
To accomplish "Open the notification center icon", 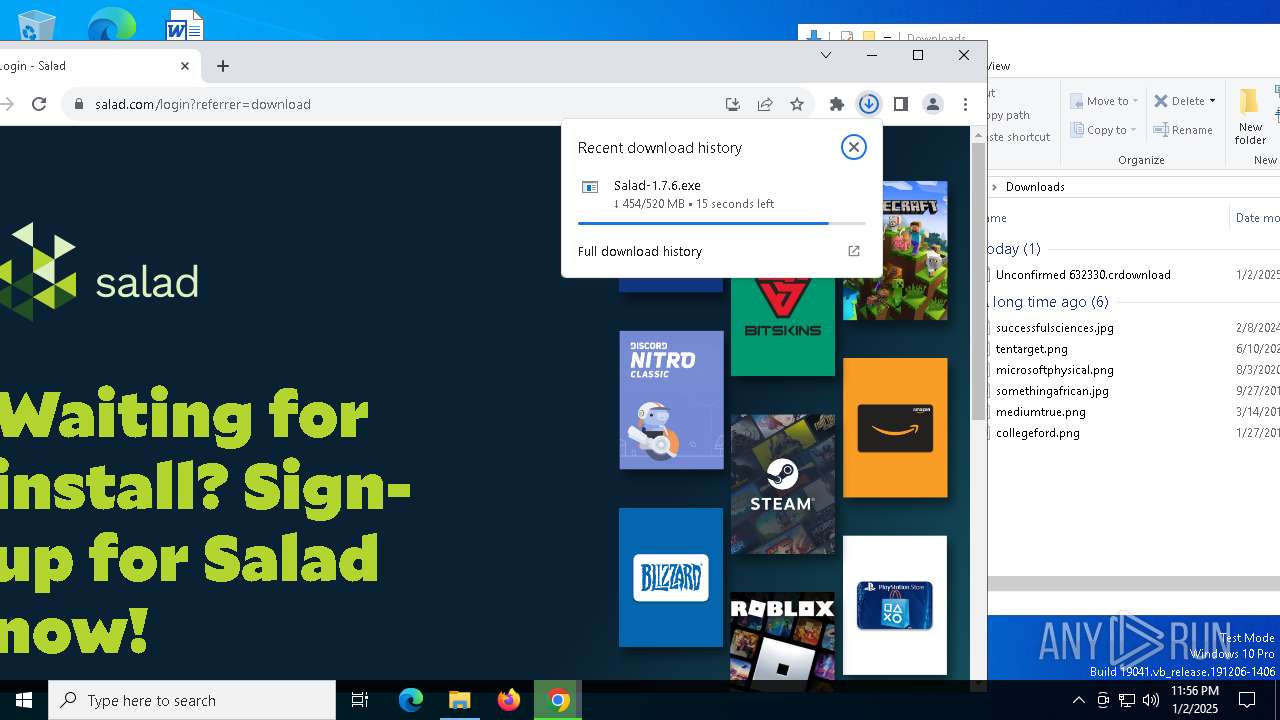I will [1247, 700].
